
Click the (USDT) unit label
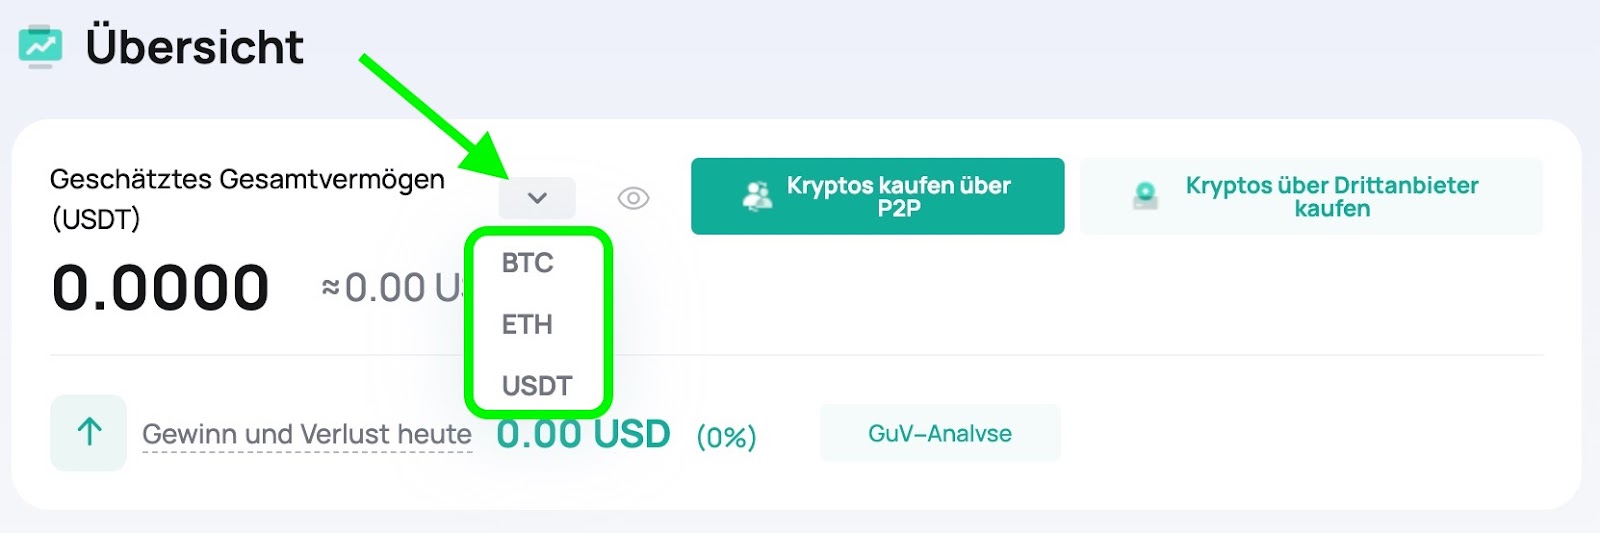tap(96, 219)
